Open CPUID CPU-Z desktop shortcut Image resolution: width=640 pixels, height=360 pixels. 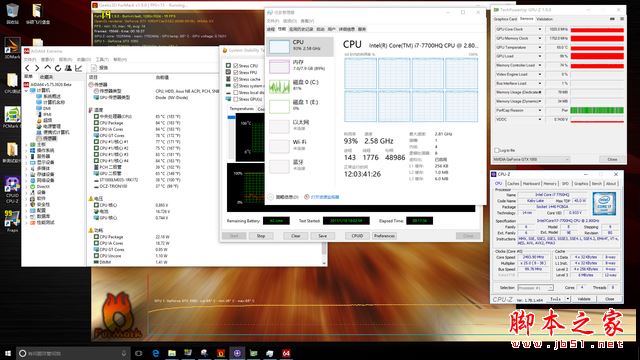coord(12,190)
